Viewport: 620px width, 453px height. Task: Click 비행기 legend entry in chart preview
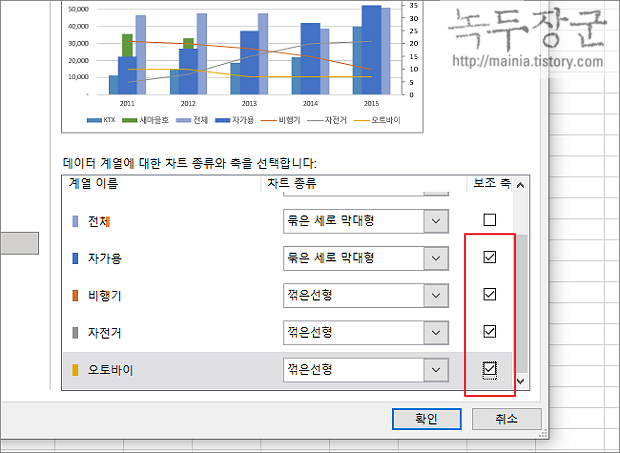tap(281, 120)
